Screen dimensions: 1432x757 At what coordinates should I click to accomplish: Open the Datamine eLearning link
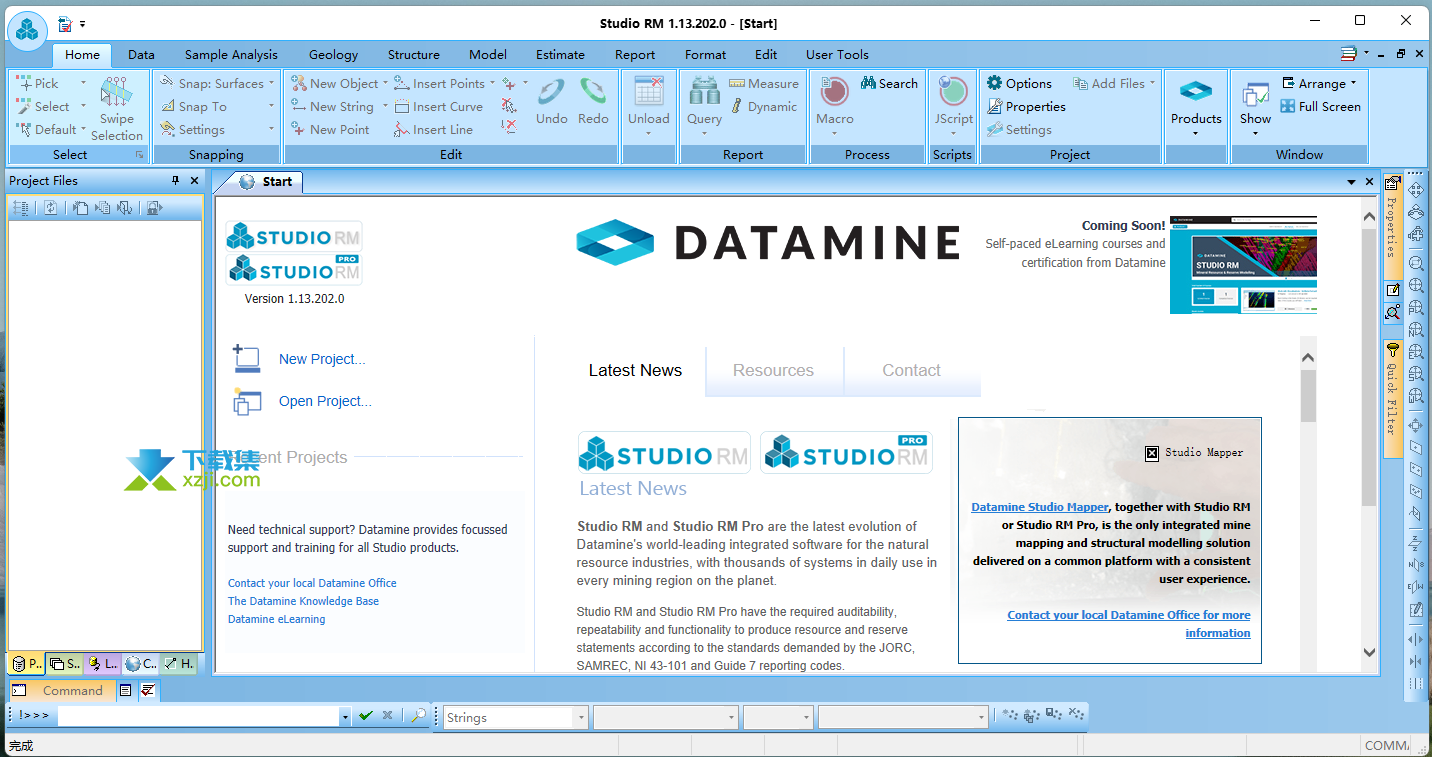(276, 619)
